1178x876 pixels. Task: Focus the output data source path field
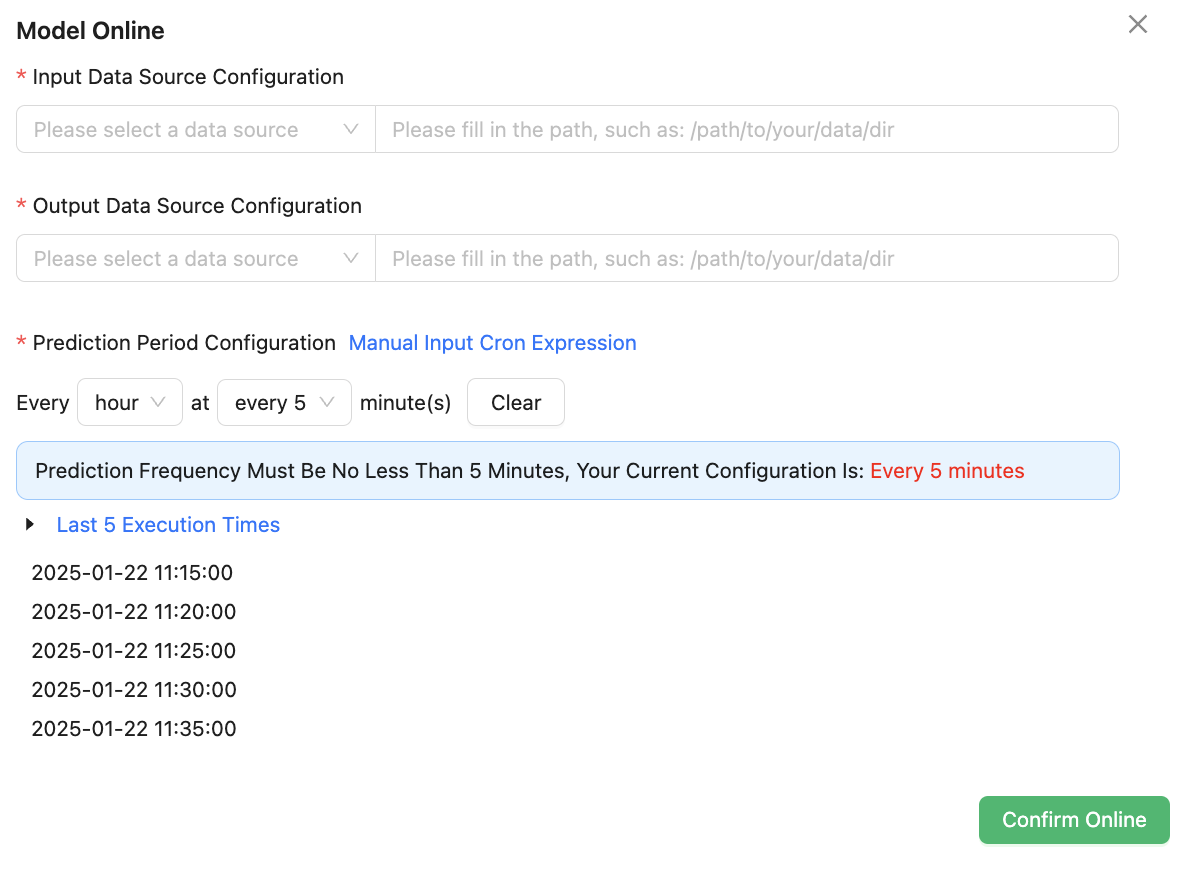click(745, 258)
